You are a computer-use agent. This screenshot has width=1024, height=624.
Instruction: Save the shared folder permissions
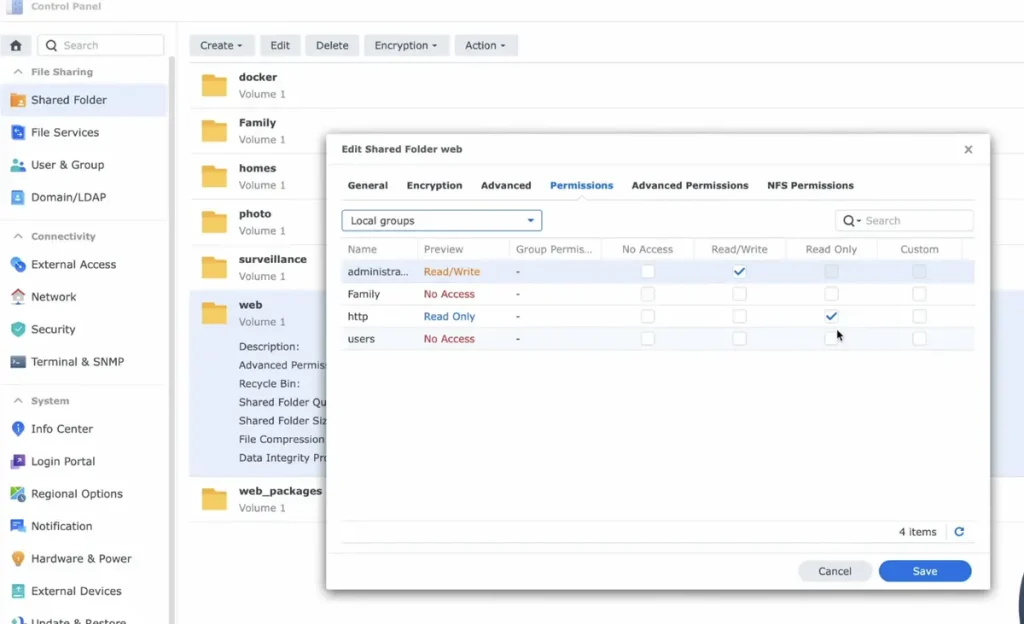924,571
